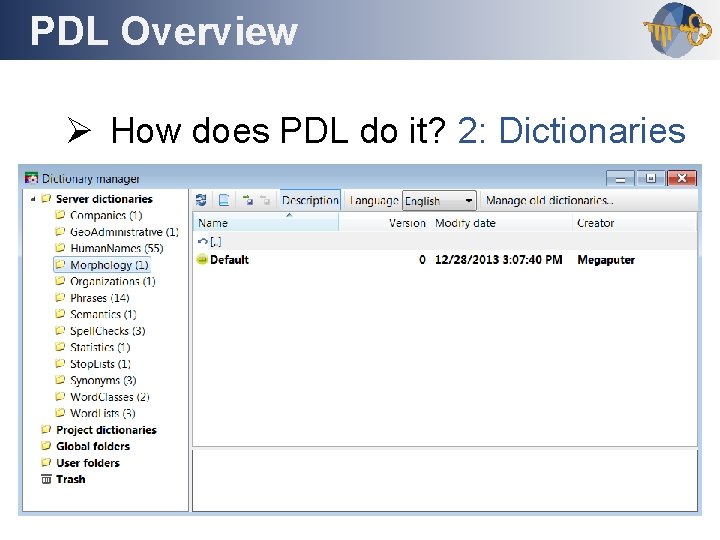Open the SpellChecks (3) folder
Screen dimensions: 720x540
point(108,331)
